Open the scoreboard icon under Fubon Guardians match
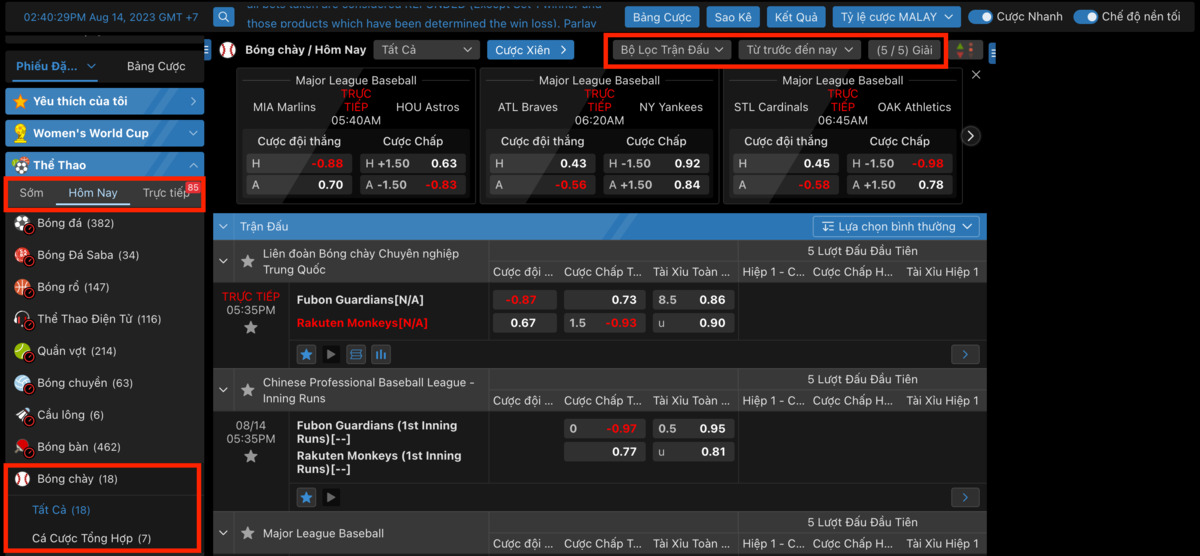 [x=356, y=354]
